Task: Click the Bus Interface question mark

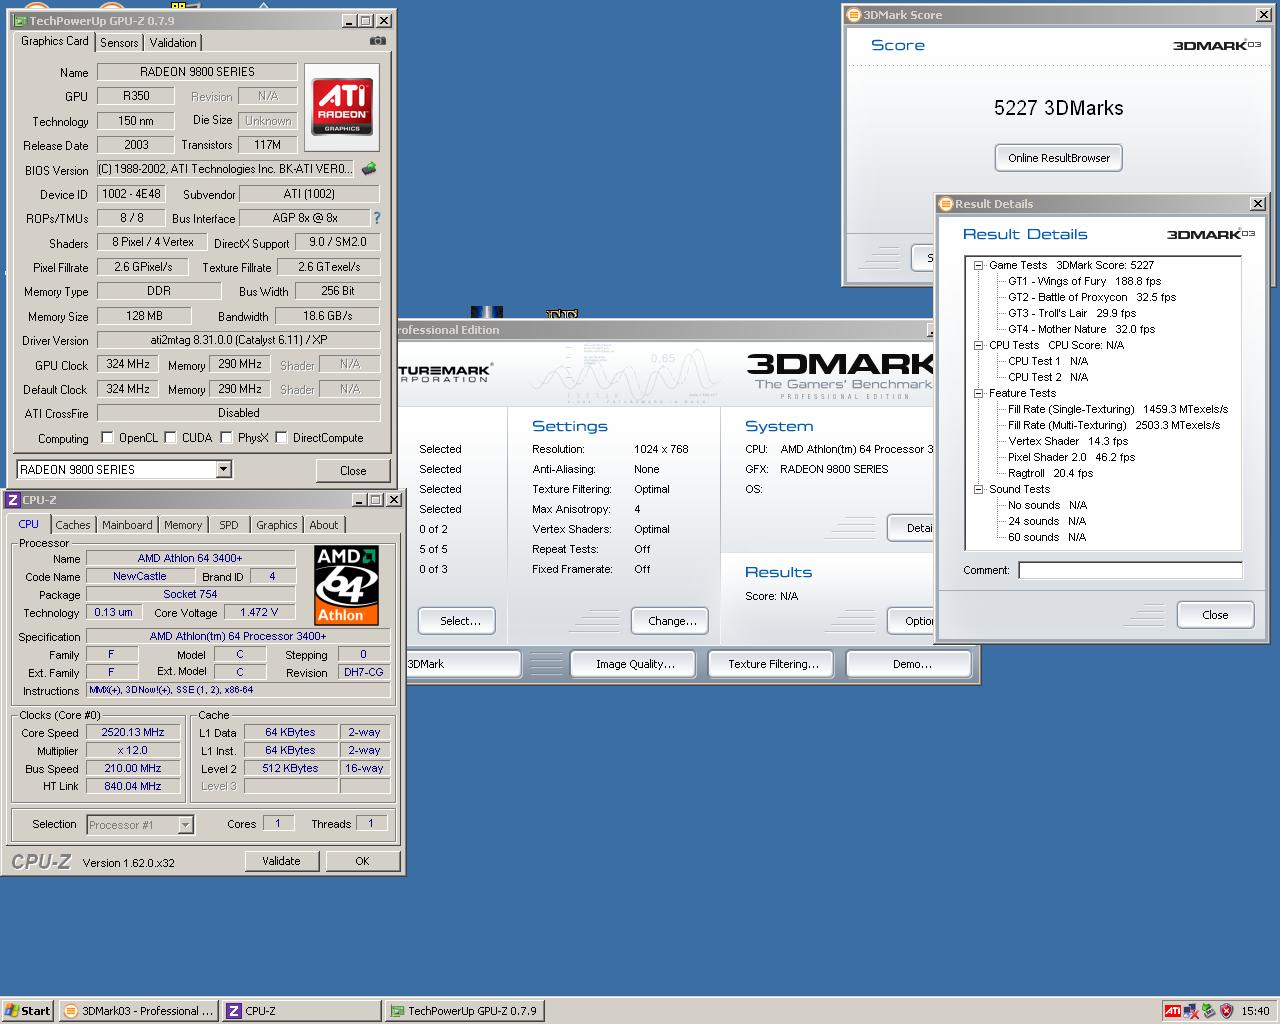Action: [376, 218]
